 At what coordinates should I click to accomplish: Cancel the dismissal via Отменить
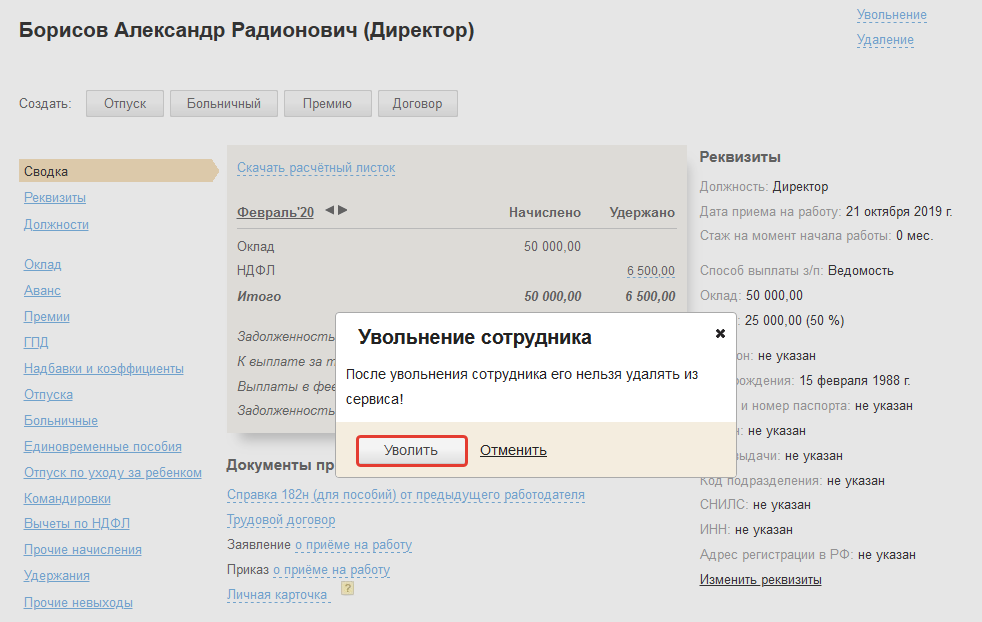(513, 450)
